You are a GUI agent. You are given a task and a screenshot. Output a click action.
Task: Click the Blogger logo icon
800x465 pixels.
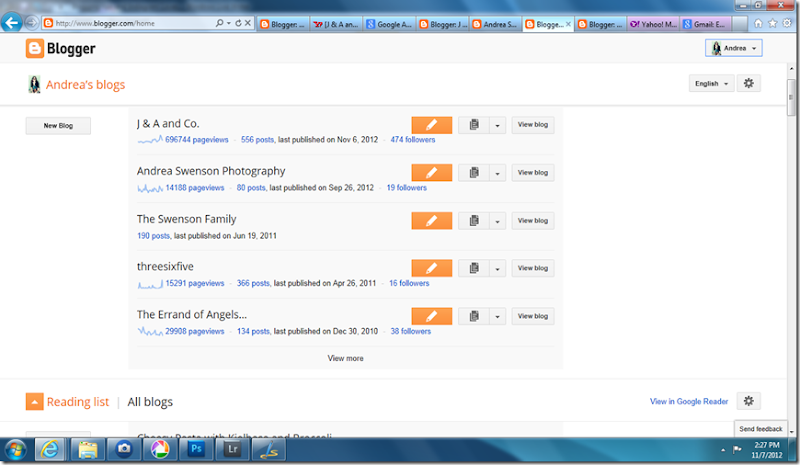click(35, 48)
